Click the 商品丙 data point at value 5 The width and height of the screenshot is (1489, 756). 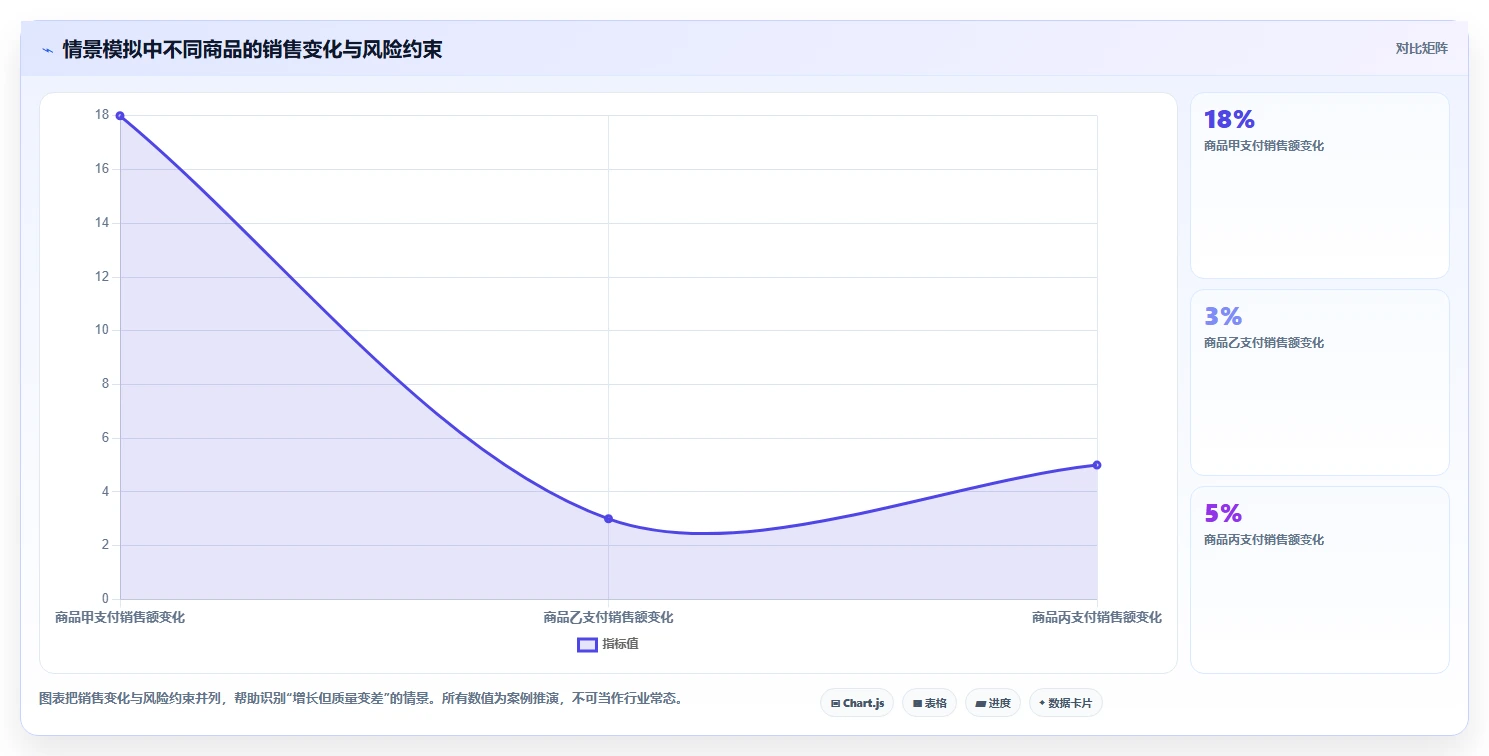(1097, 465)
